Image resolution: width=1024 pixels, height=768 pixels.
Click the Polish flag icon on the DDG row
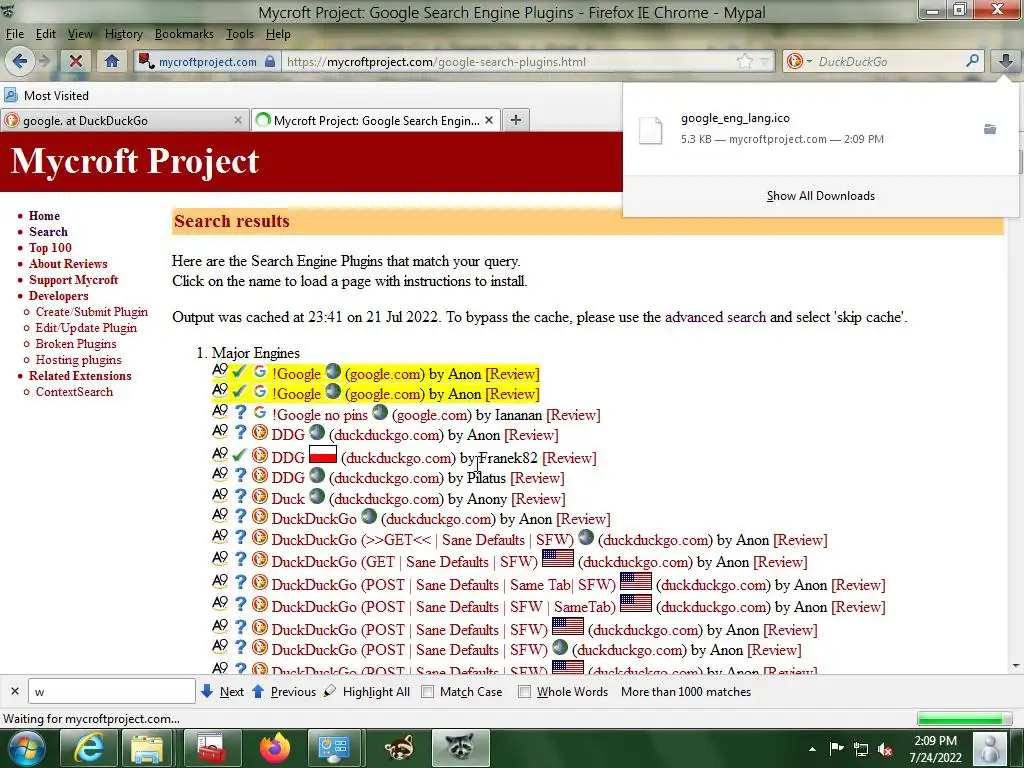click(x=323, y=454)
